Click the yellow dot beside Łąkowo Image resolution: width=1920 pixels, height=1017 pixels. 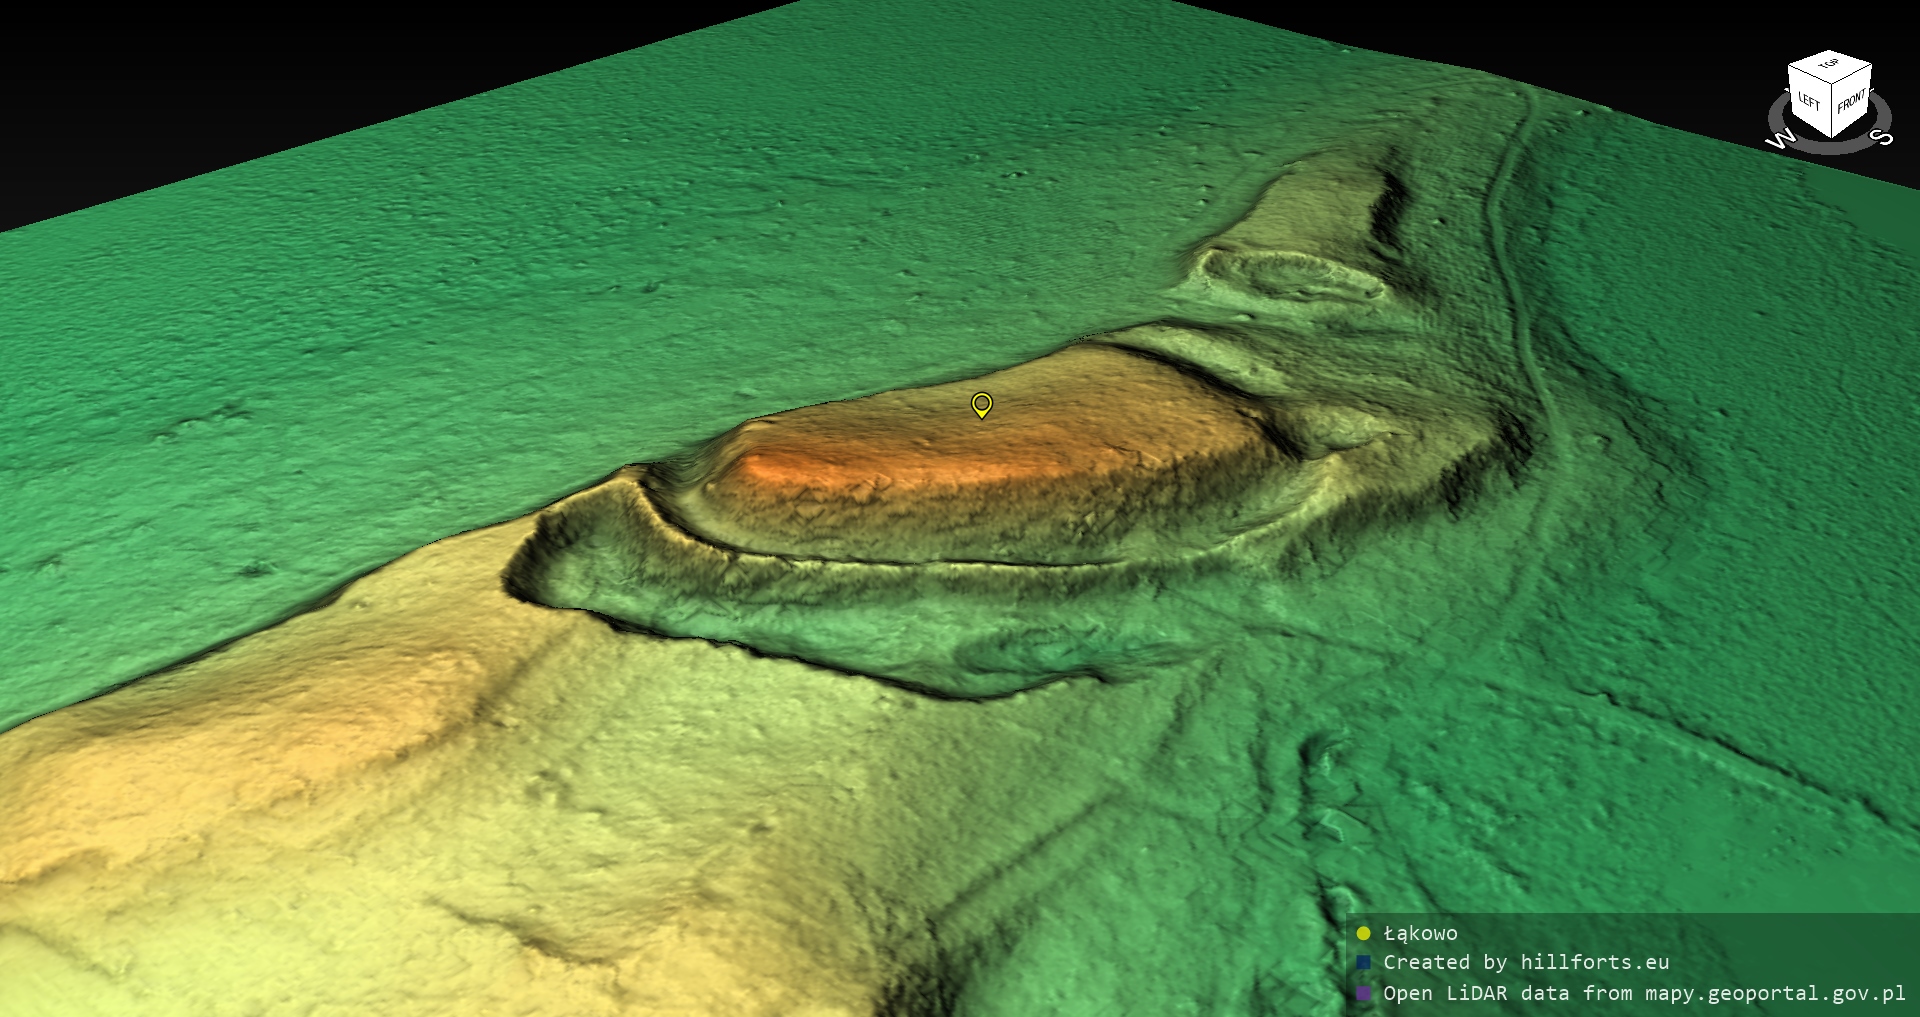pos(1363,934)
